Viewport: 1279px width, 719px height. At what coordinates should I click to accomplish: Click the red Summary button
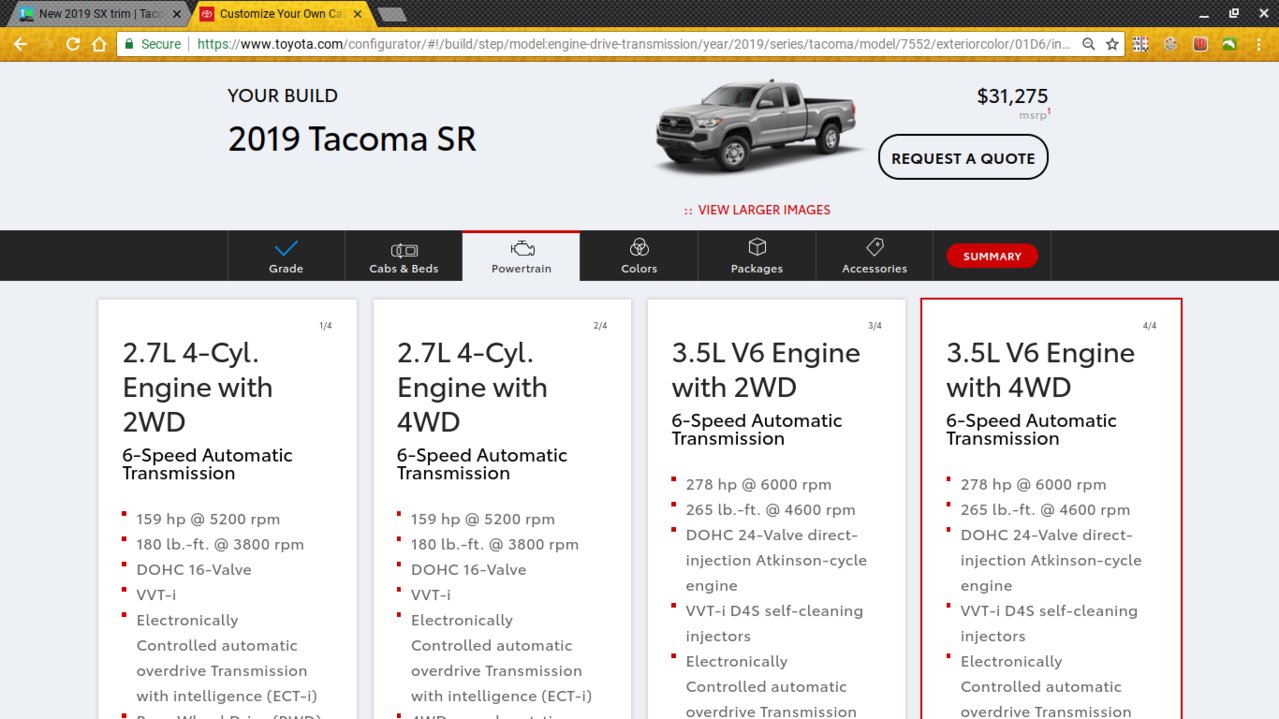point(992,256)
